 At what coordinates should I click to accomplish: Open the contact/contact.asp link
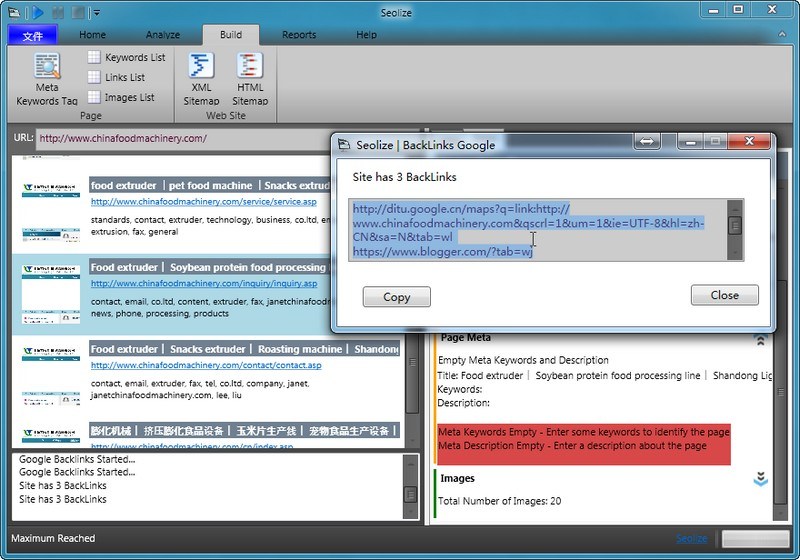[x=206, y=365]
